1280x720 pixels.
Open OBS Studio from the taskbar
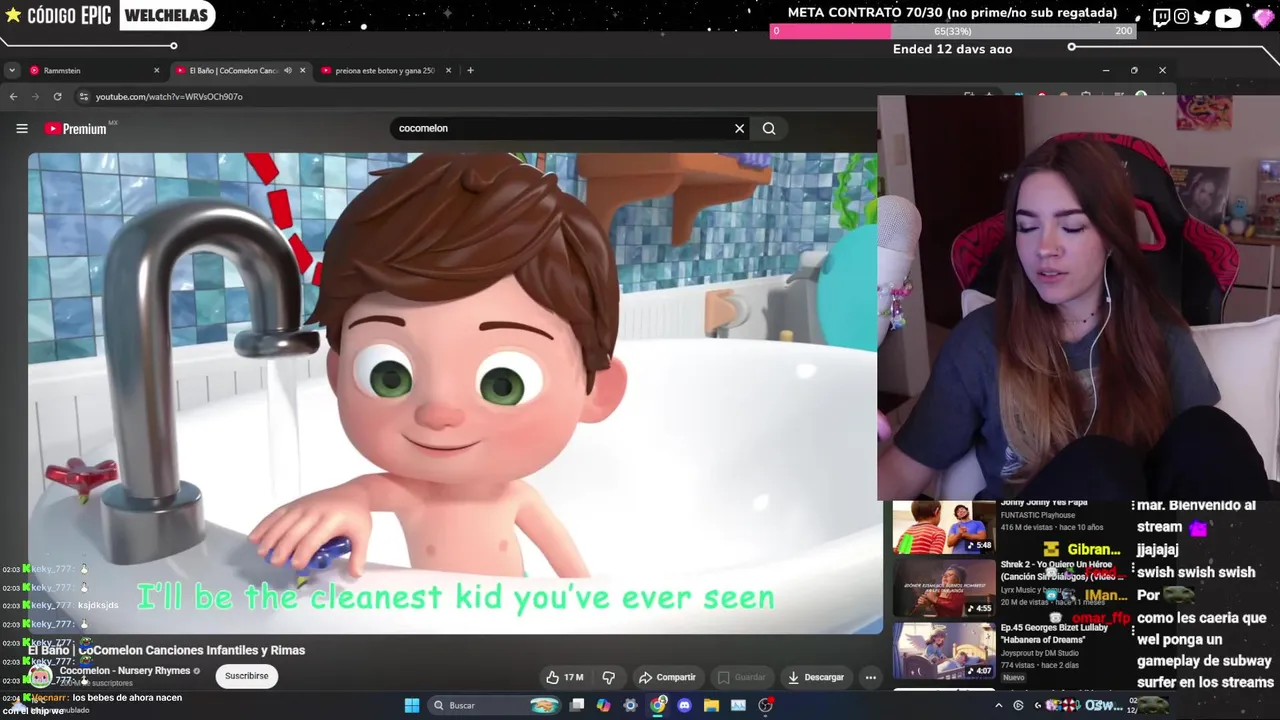tap(765, 705)
